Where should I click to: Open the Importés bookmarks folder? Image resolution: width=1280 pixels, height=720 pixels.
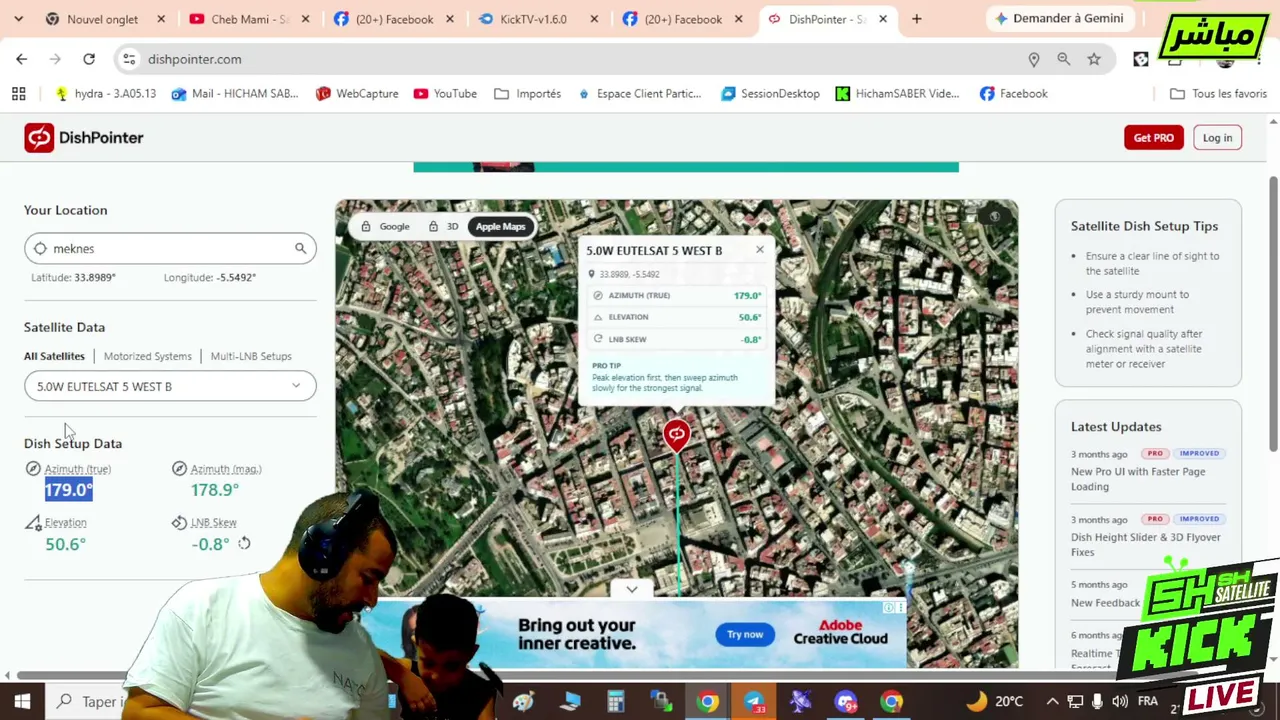(527, 93)
